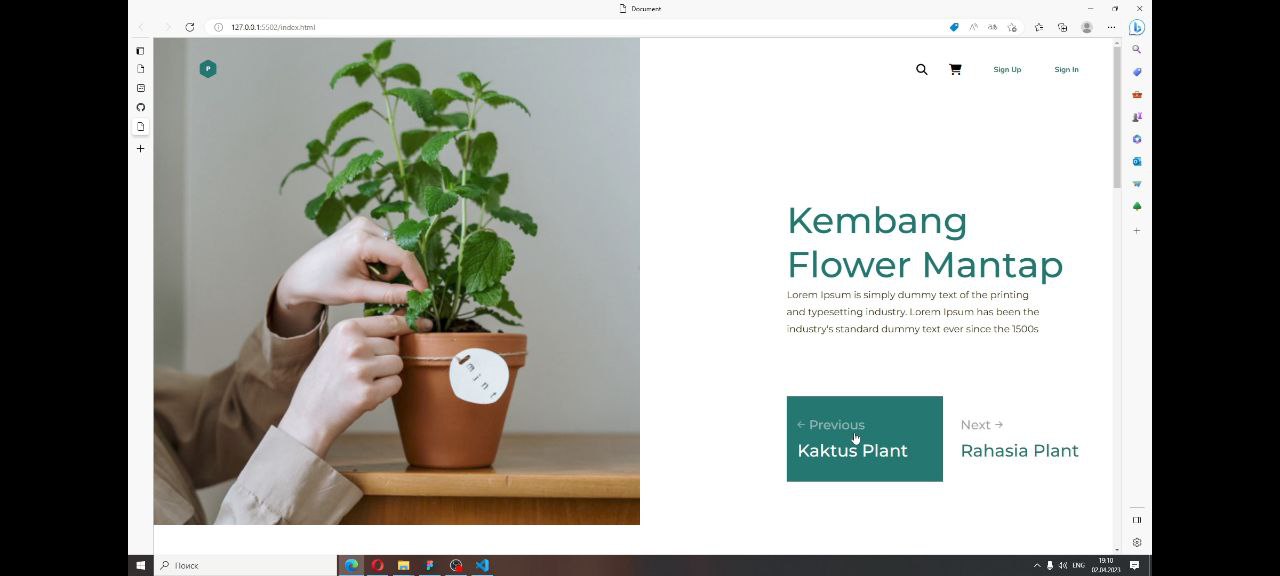Image resolution: width=1280 pixels, height=576 pixels.
Task: Click the green hexagon site logo
Action: [x=208, y=69]
